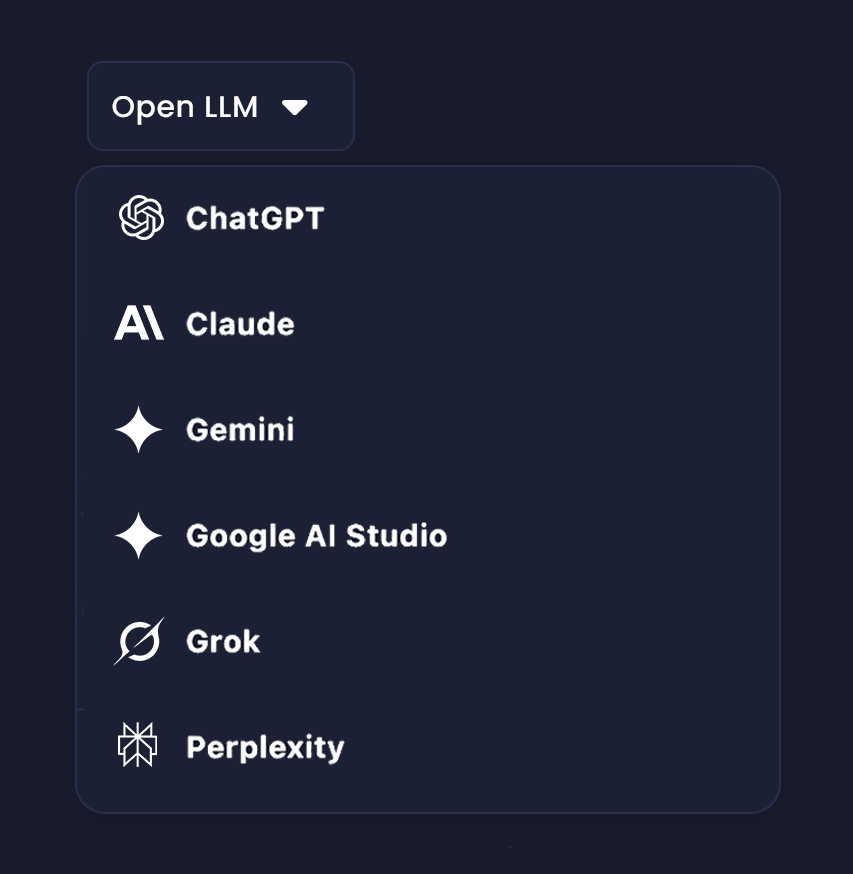Select the Perplexity text label
The image size is (853, 874).
click(x=265, y=748)
